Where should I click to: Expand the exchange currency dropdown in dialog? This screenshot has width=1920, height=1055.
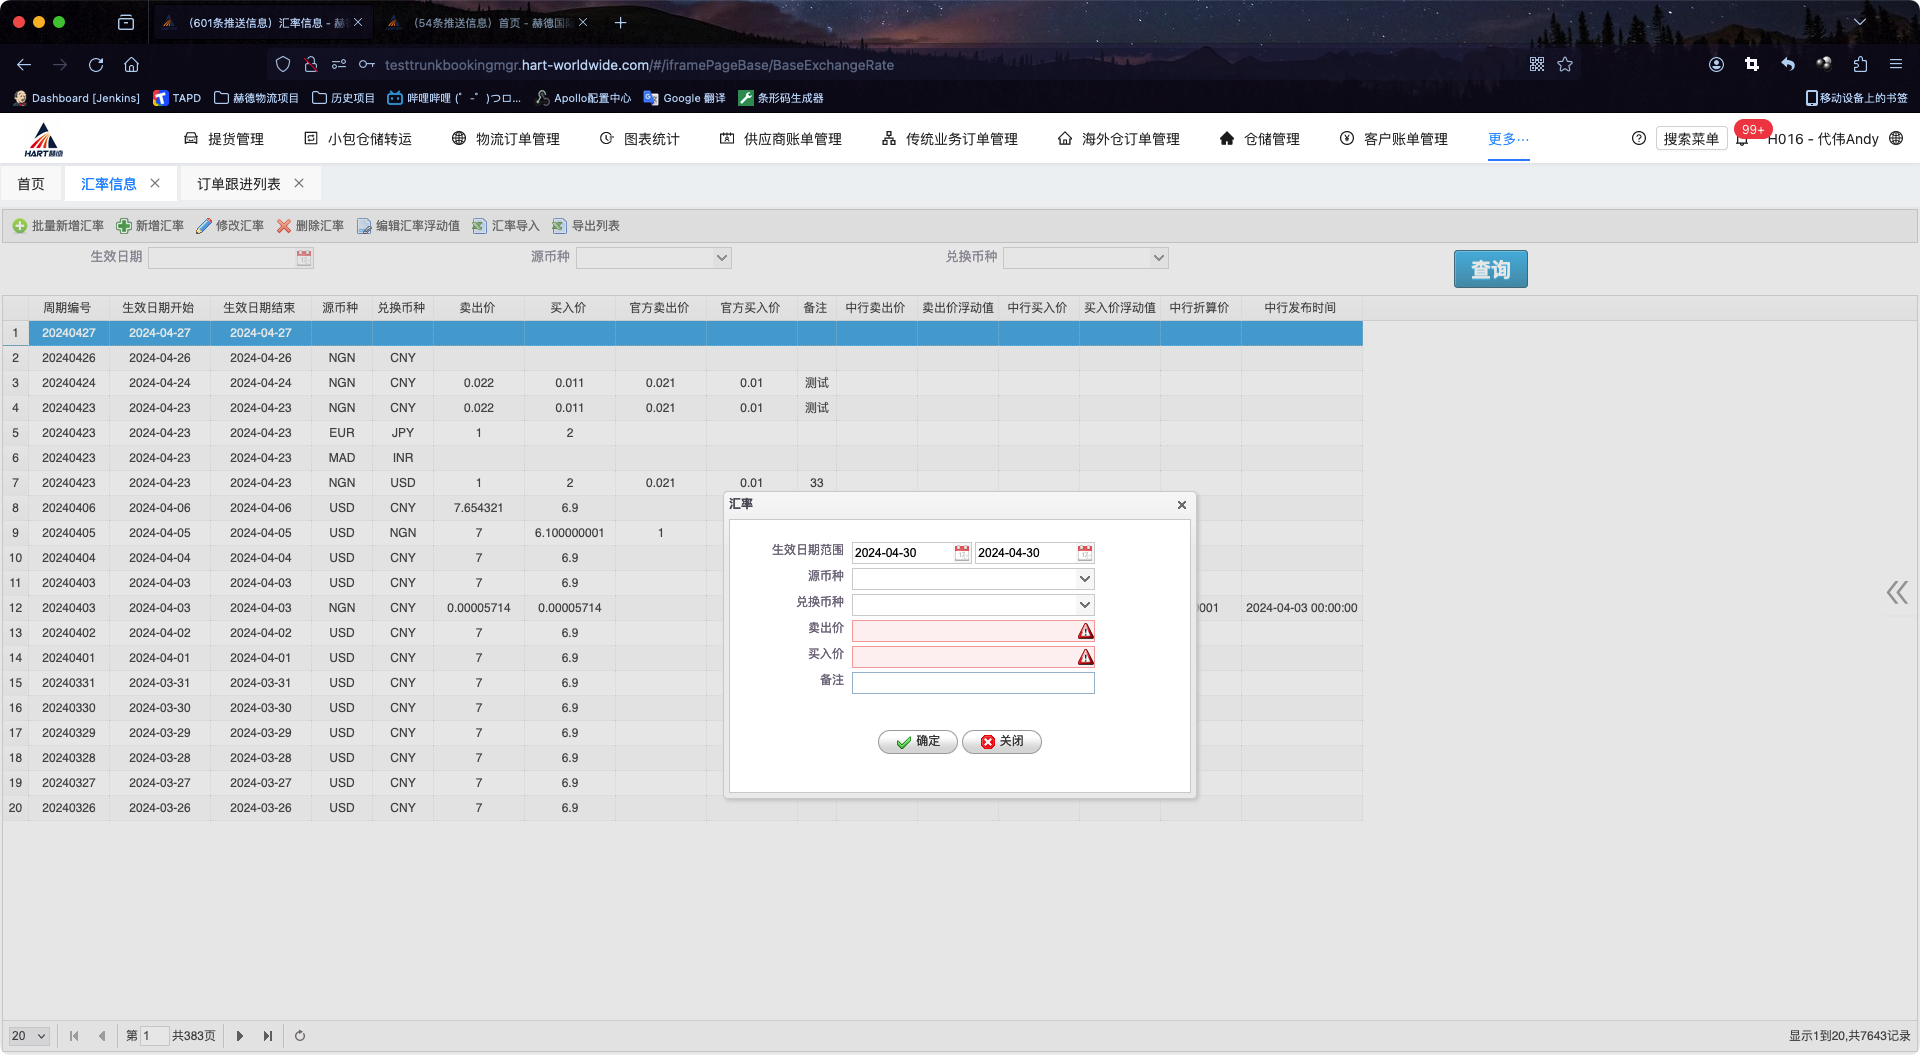pyautogui.click(x=1084, y=605)
